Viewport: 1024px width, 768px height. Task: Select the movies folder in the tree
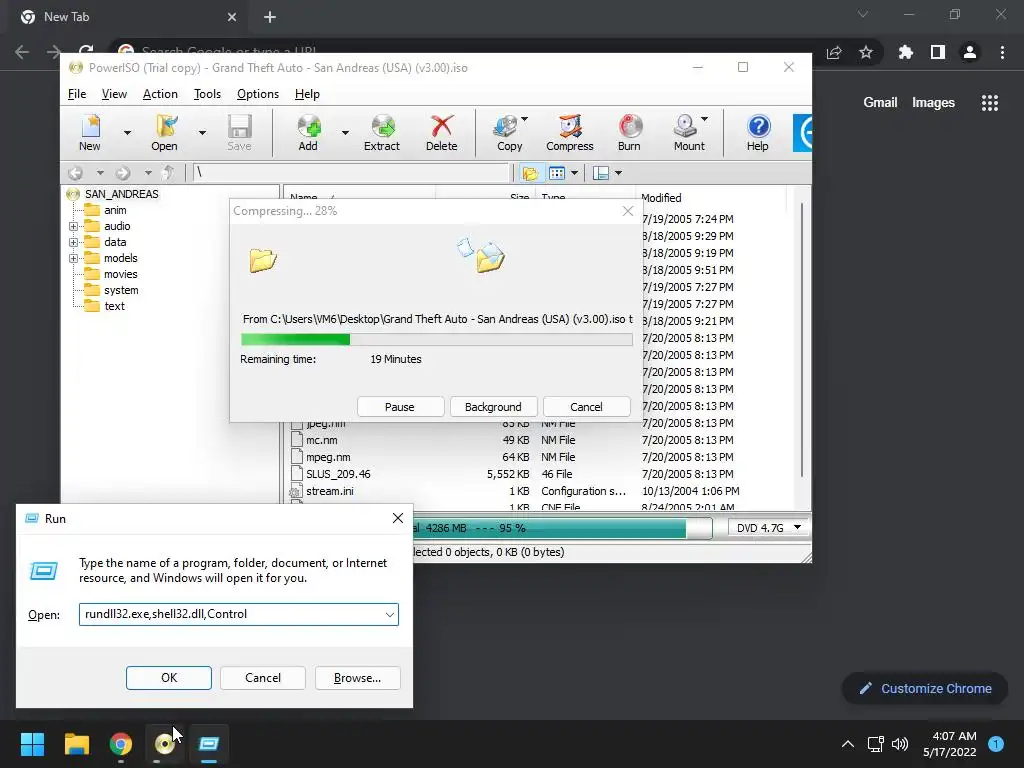[121, 274]
